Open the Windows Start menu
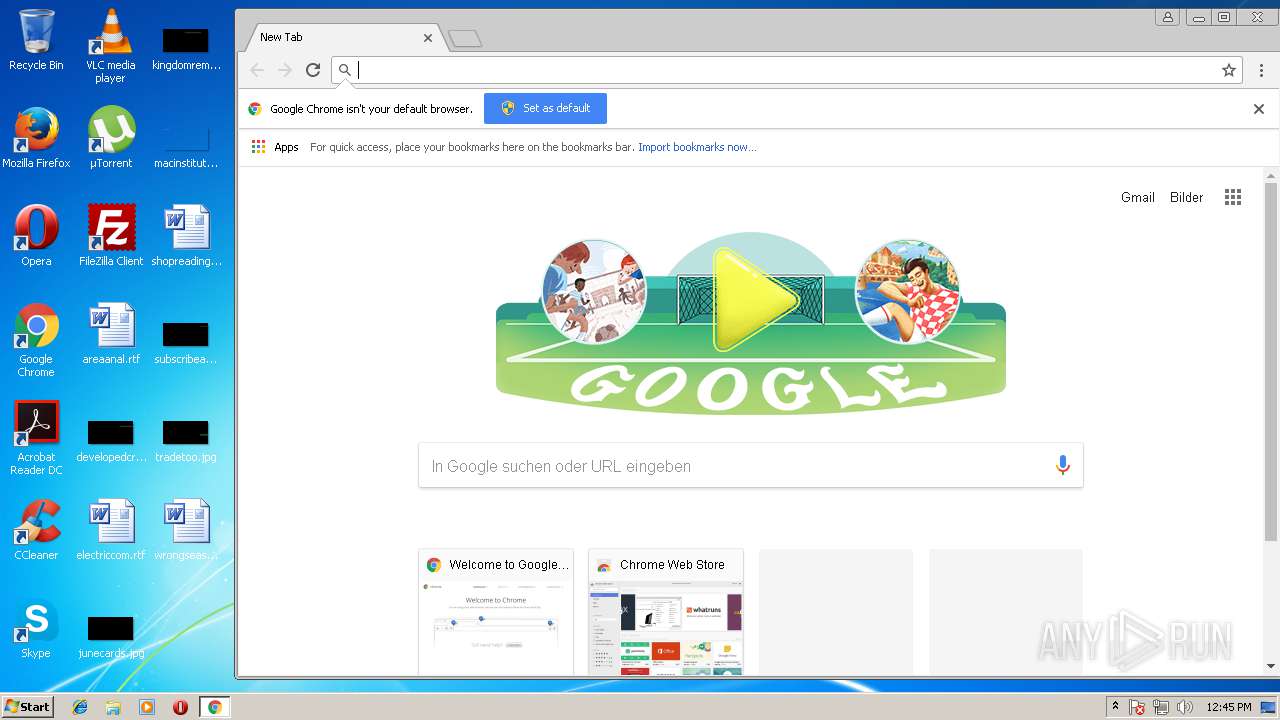This screenshot has height=720, width=1280. click(28, 707)
